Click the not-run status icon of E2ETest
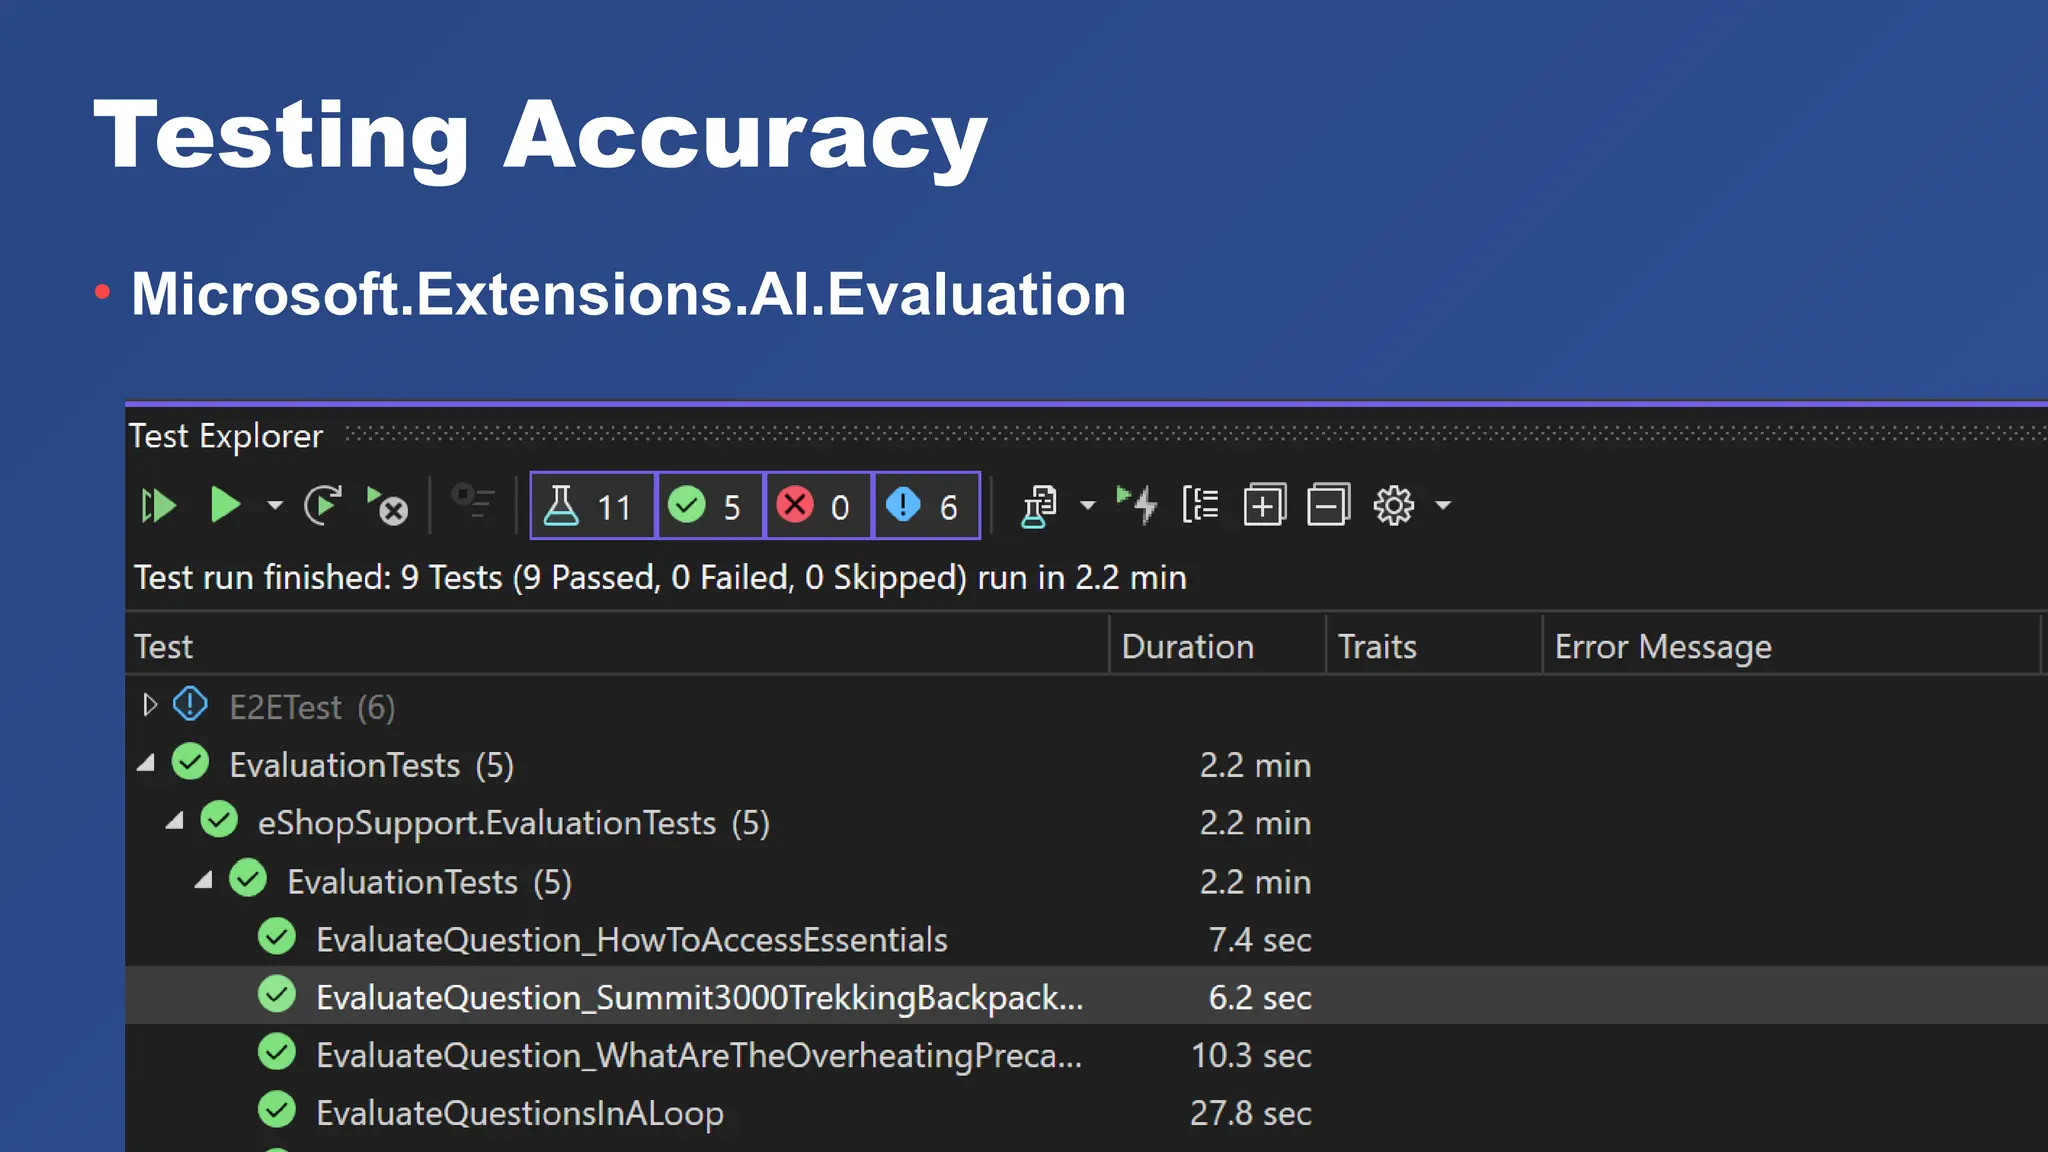The height and width of the screenshot is (1152, 2048). (x=190, y=704)
